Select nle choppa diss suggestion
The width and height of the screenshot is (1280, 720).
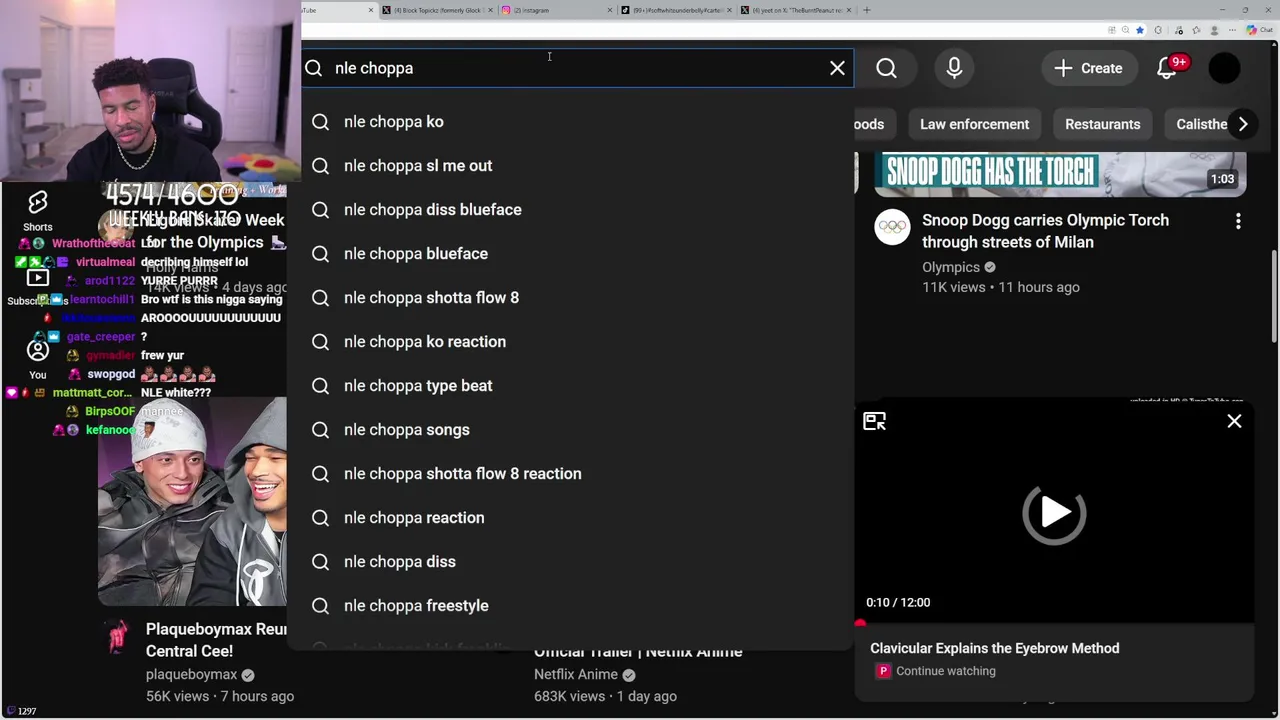570,562
